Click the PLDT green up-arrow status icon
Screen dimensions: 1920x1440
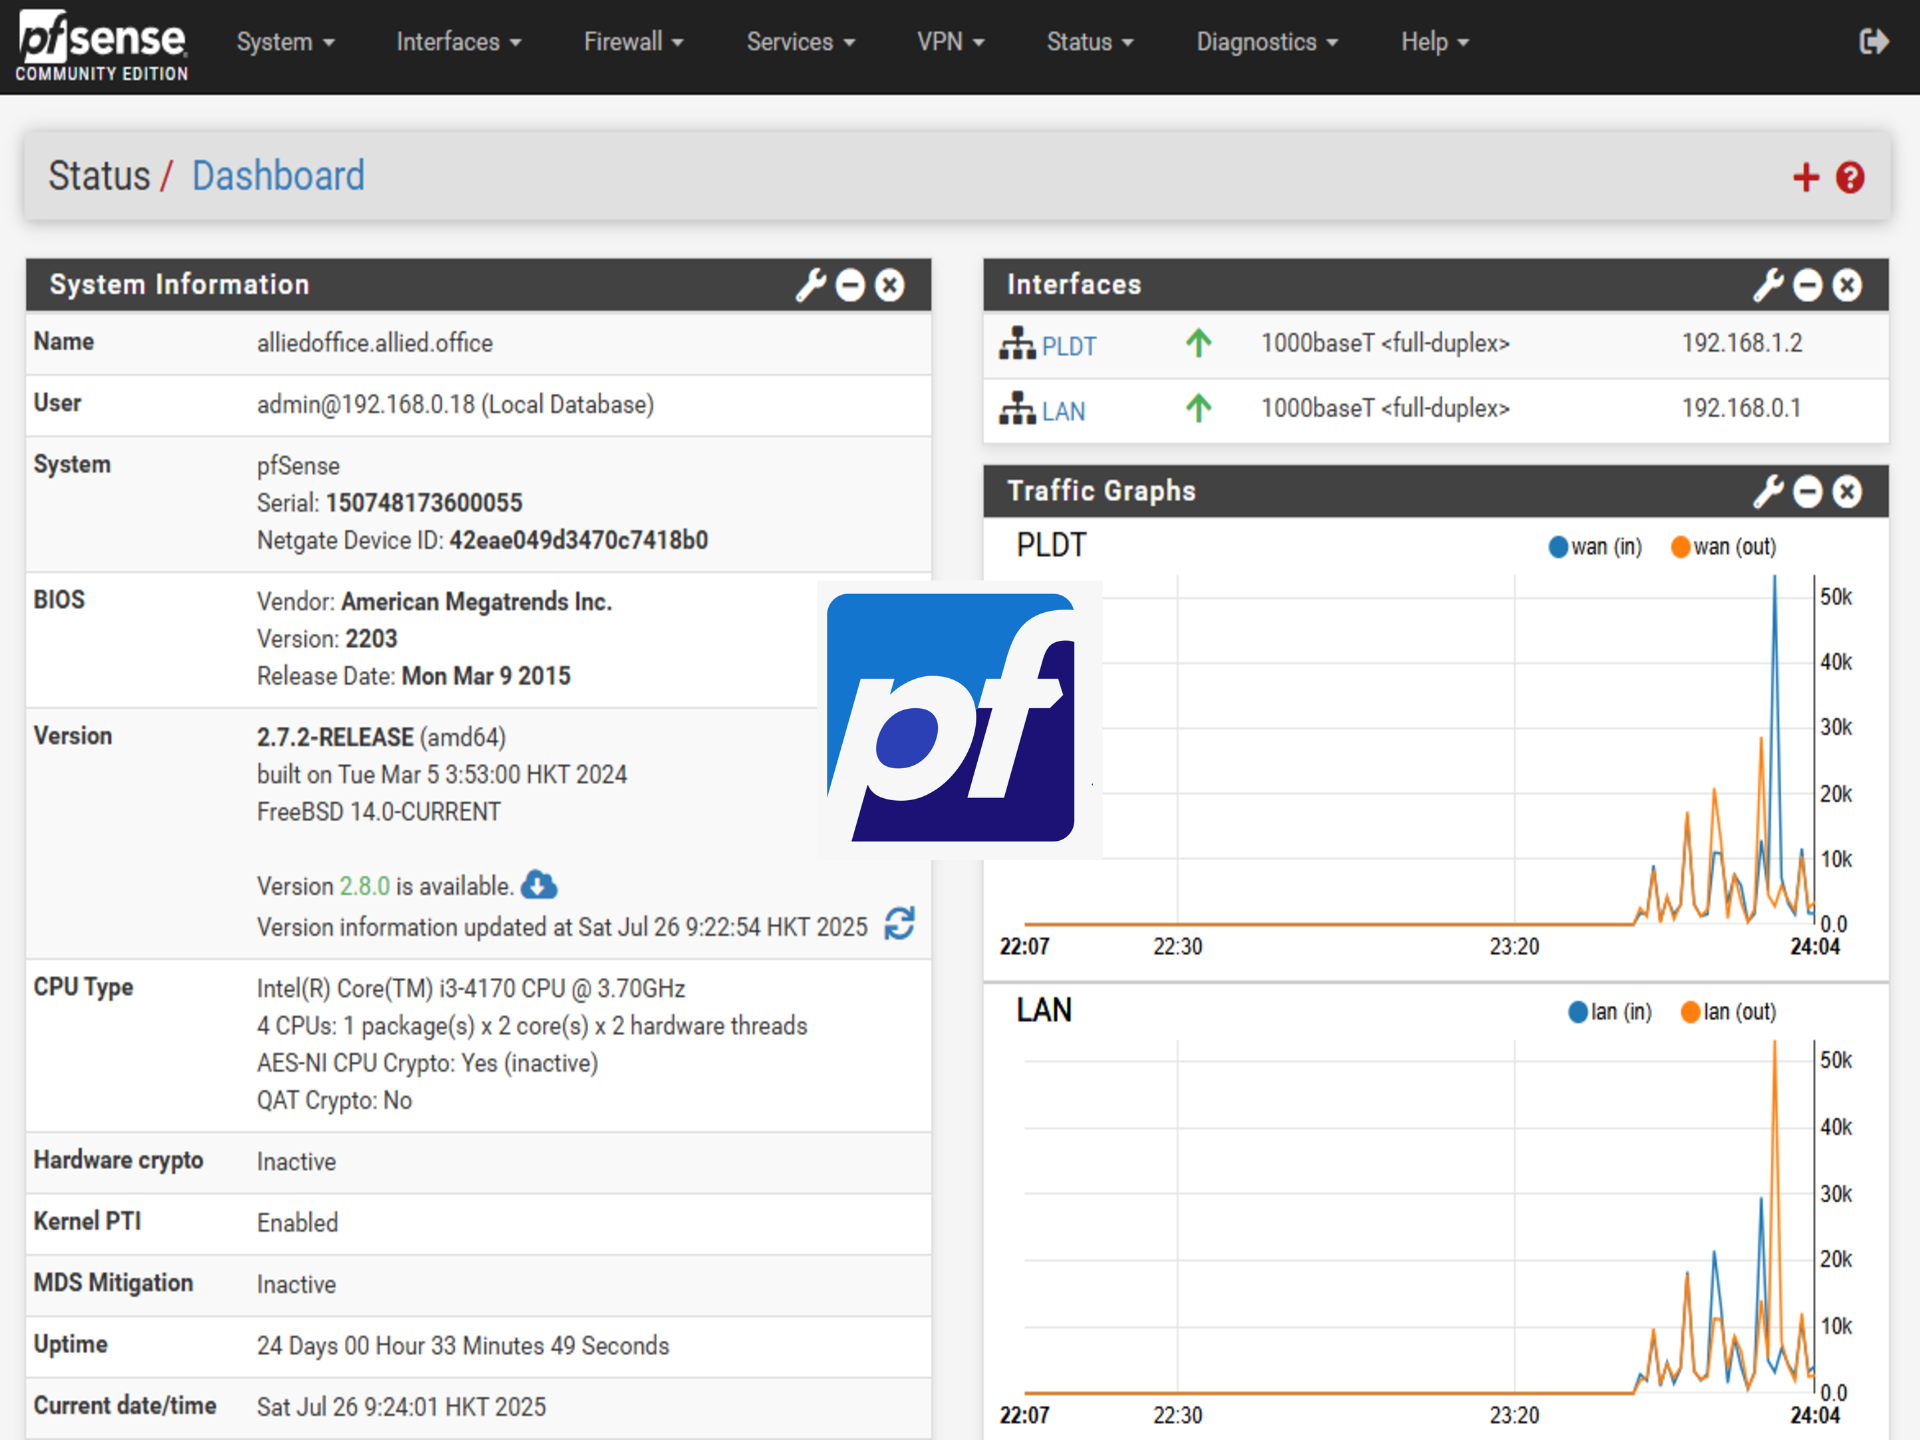[x=1198, y=343]
